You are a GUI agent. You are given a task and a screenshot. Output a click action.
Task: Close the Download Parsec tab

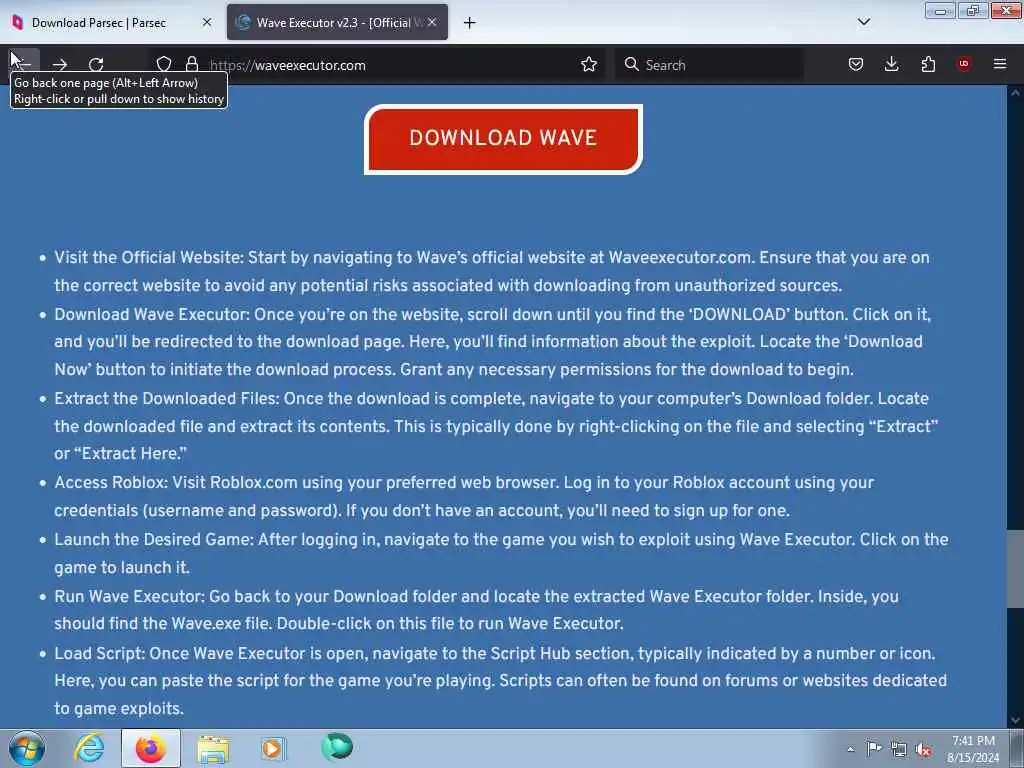(x=207, y=22)
